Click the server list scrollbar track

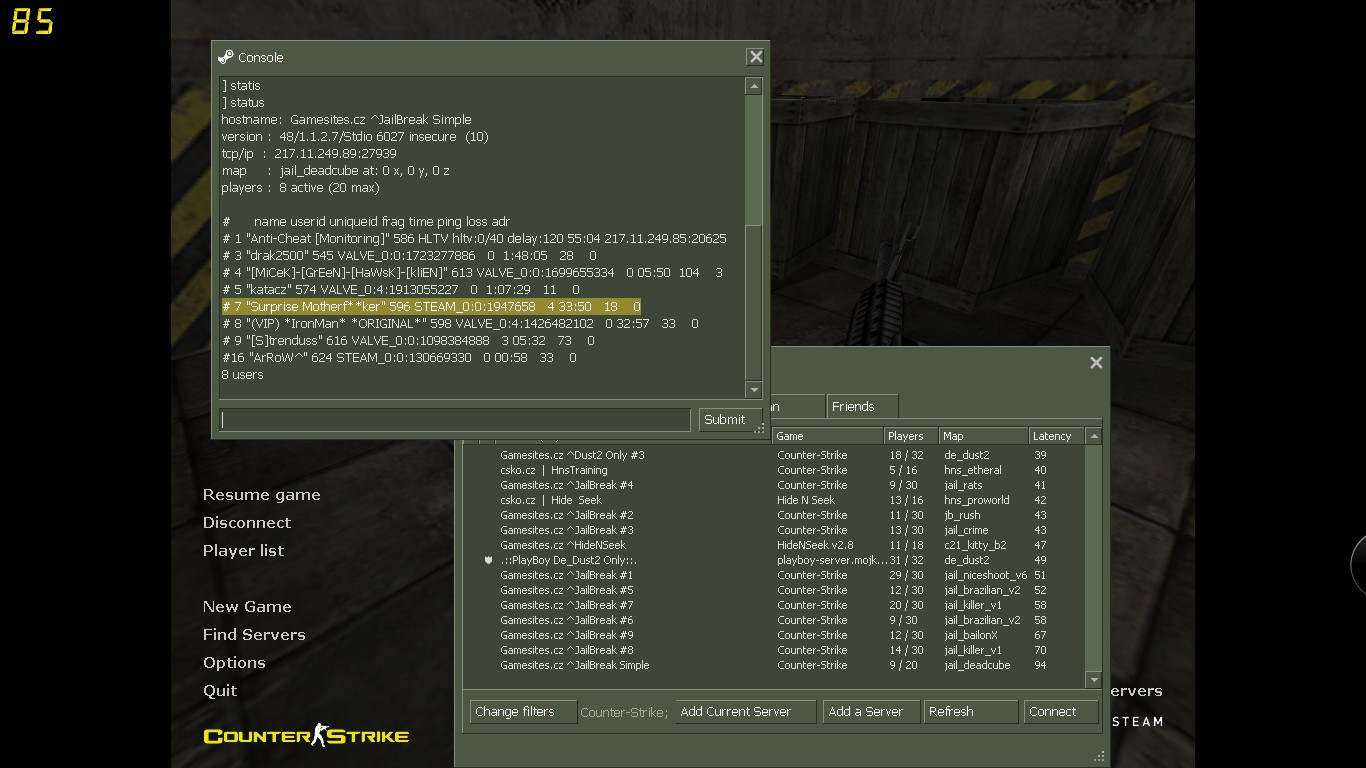point(1094,558)
